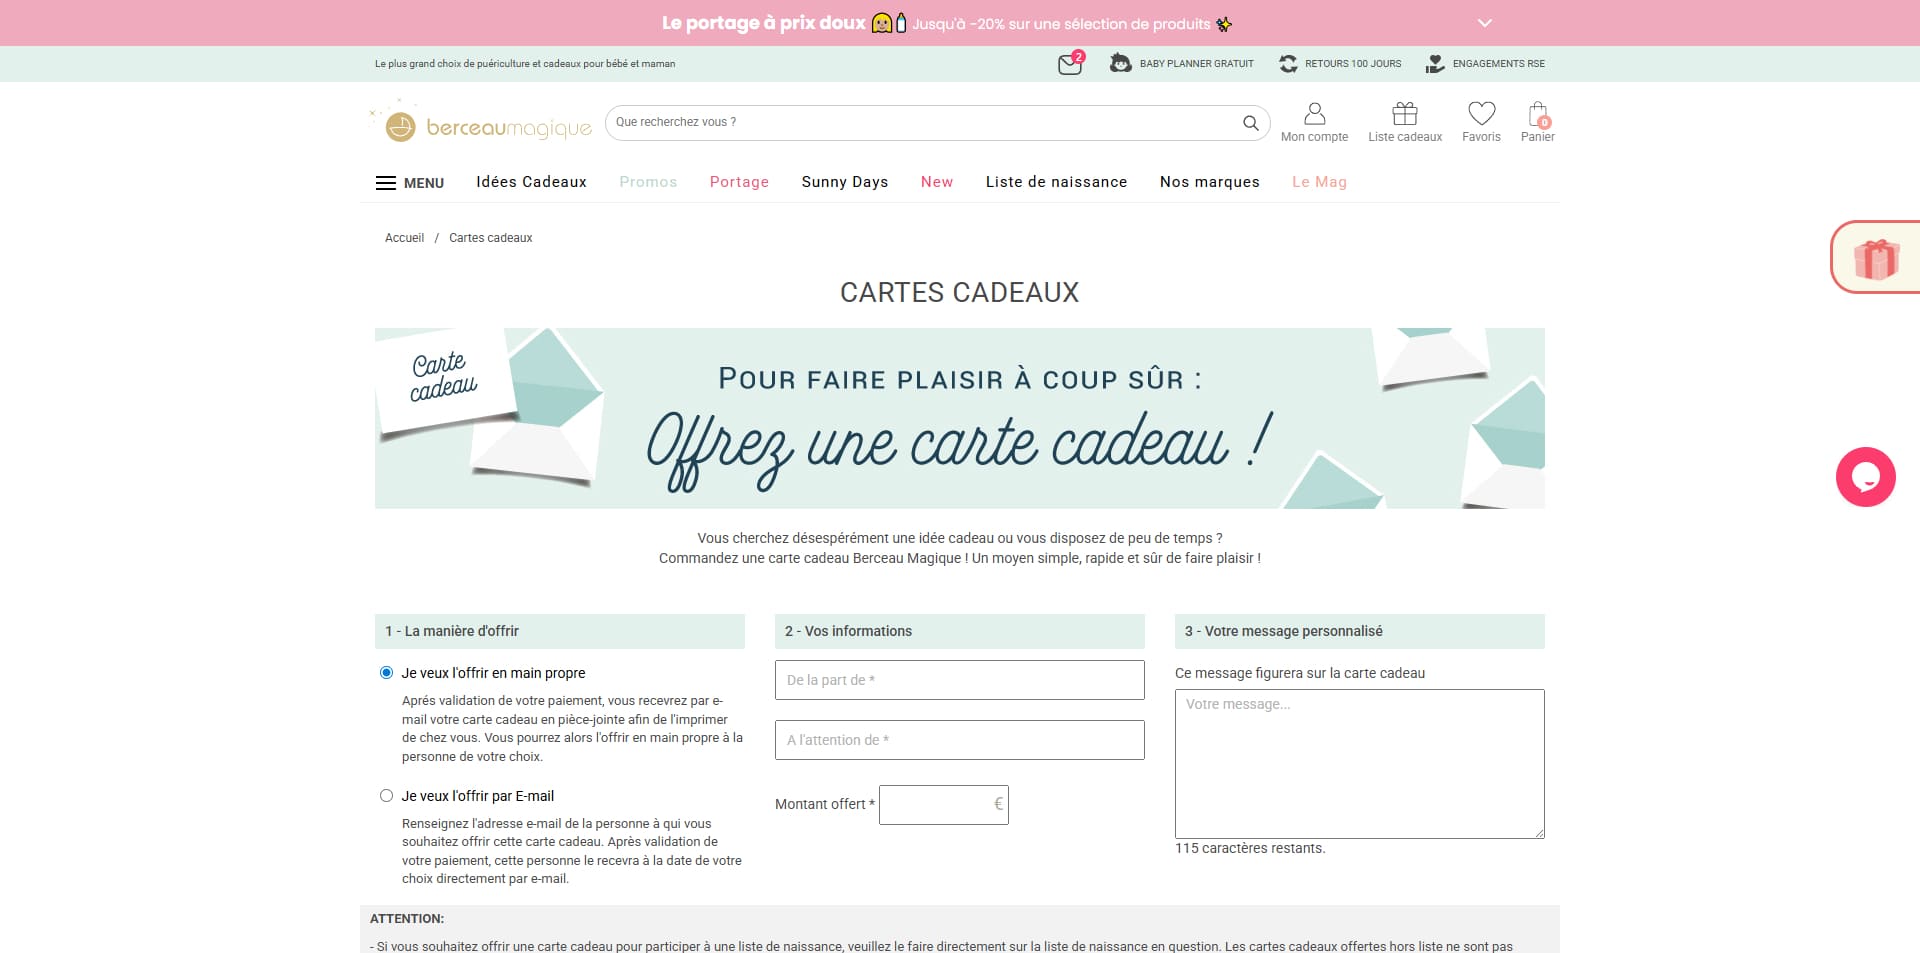
Task: Click the search magnifier icon
Action: tap(1250, 123)
